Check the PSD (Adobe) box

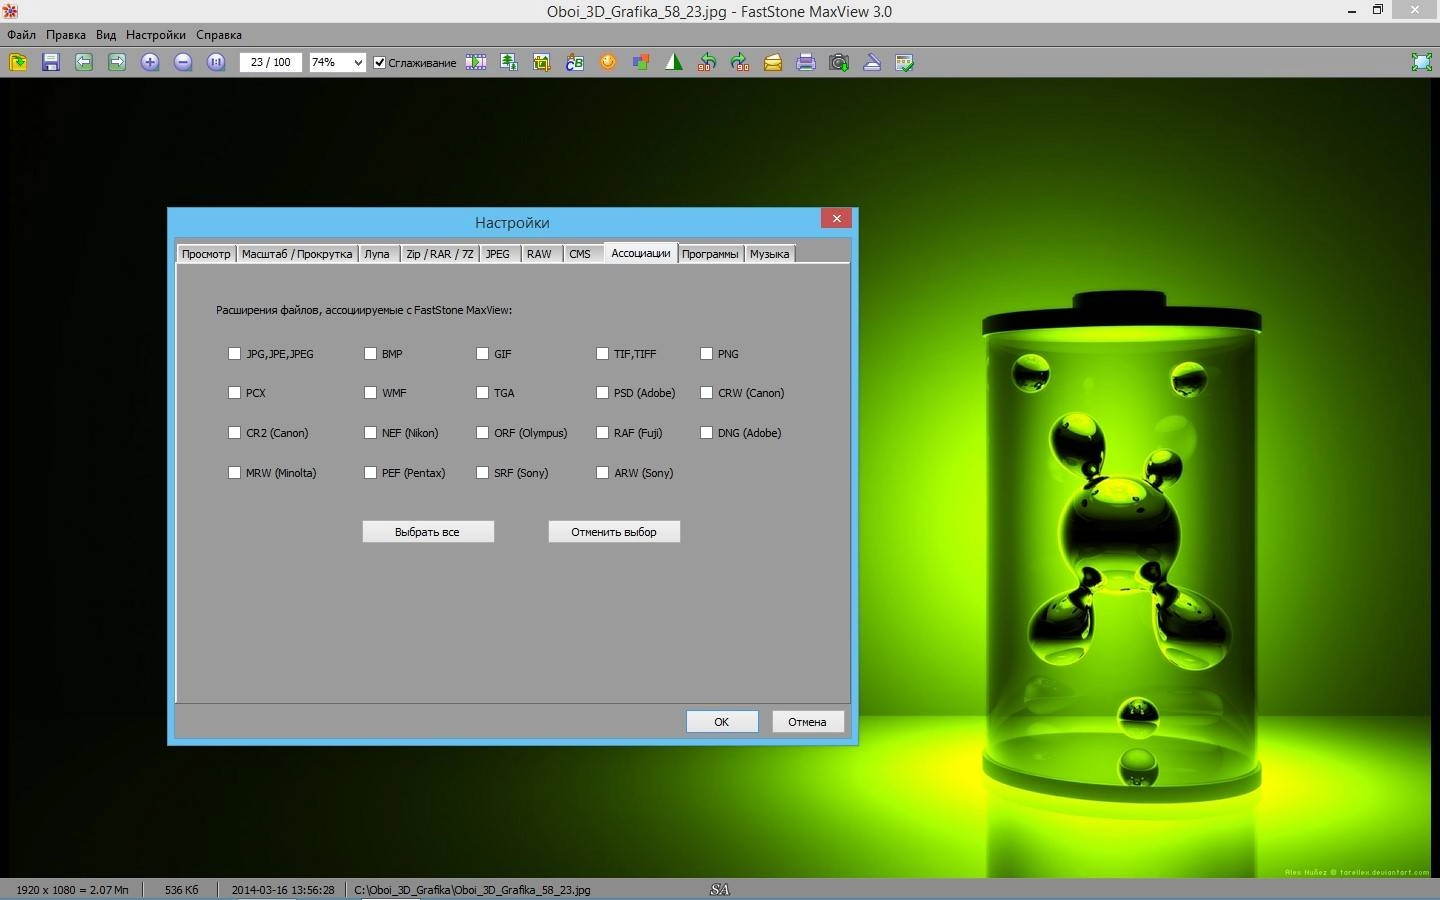(602, 393)
